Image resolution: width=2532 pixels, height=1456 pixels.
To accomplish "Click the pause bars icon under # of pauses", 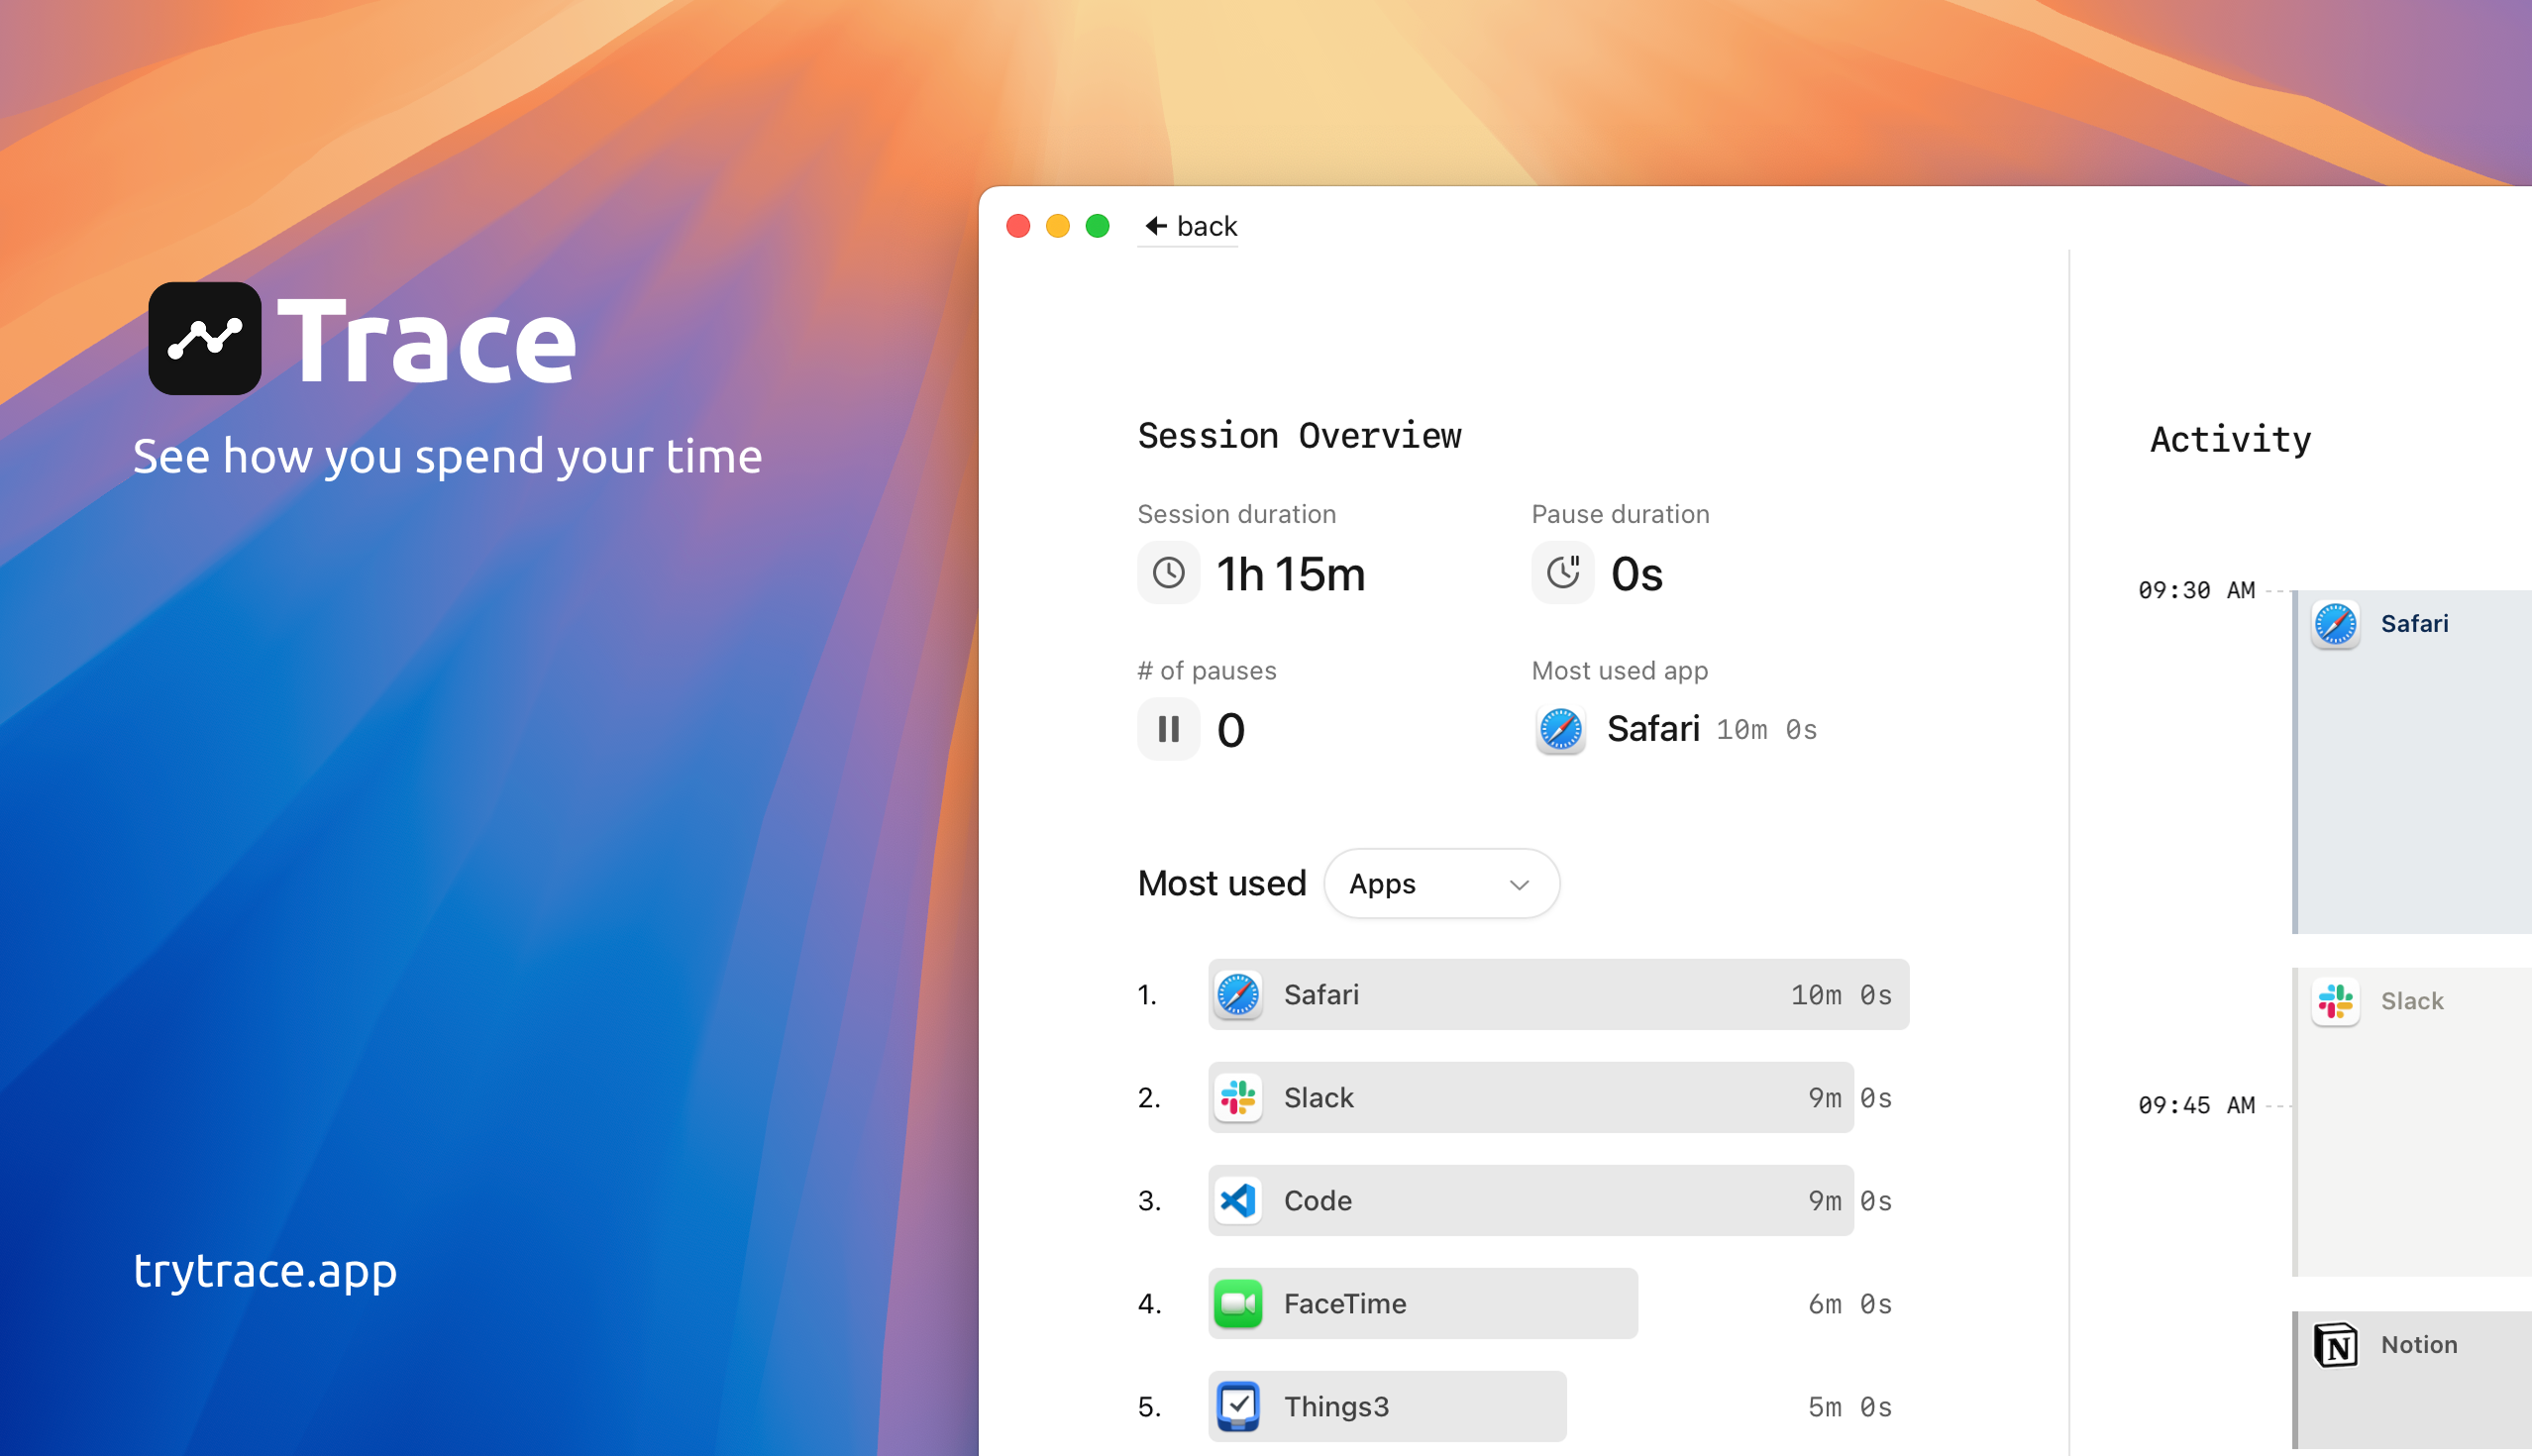I will (x=1168, y=730).
